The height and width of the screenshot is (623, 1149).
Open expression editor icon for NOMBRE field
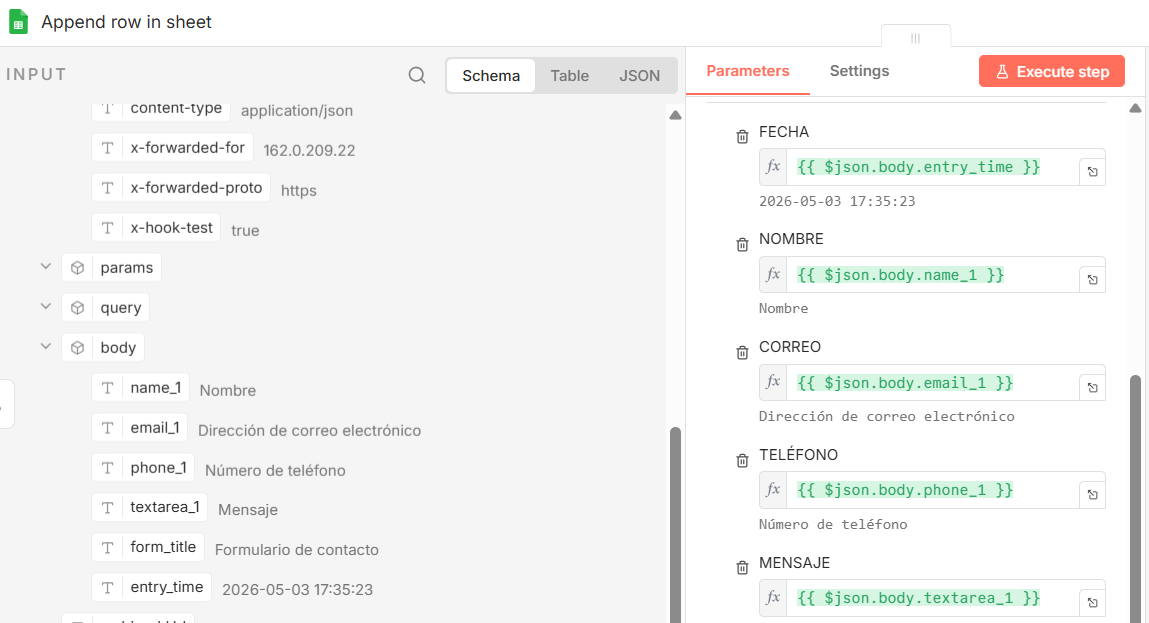click(1093, 279)
